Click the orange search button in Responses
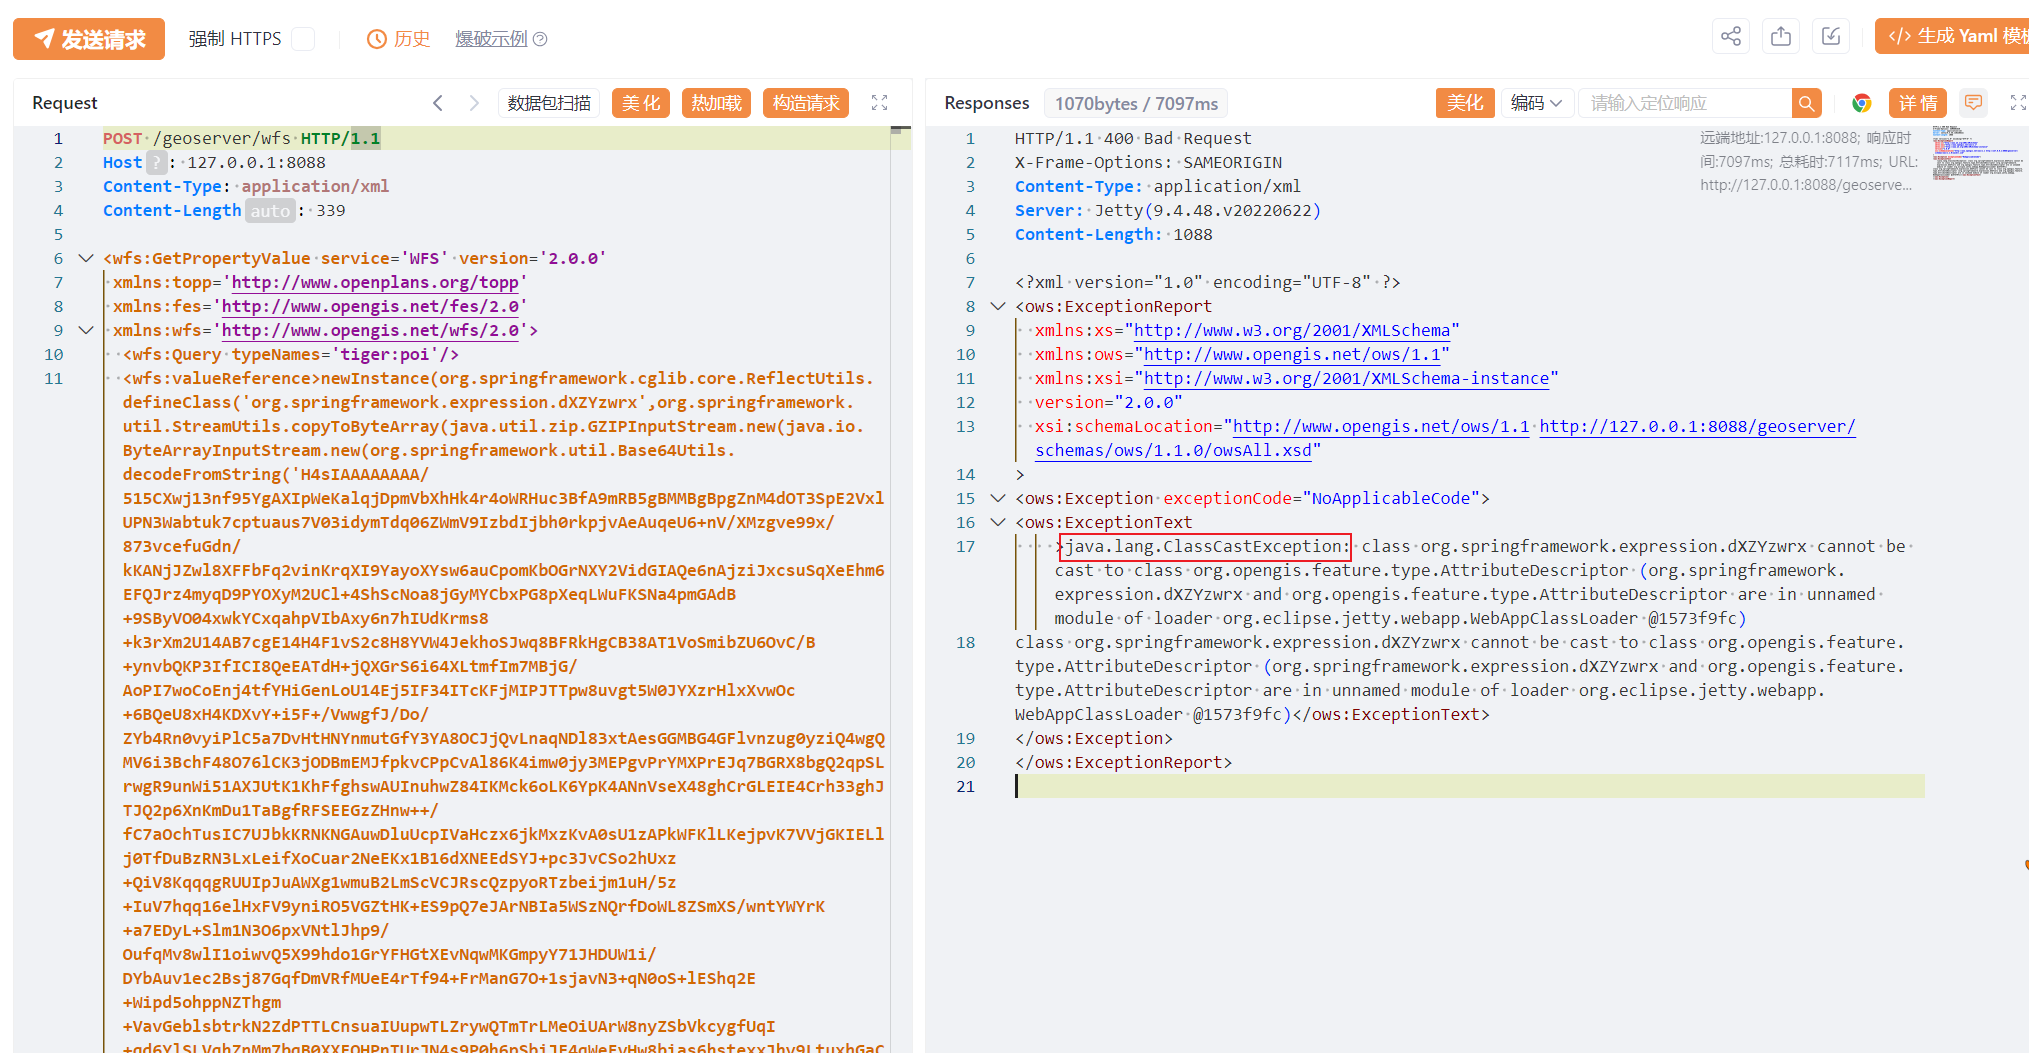Viewport: 2029px width, 1053px height. point(1806,103)
